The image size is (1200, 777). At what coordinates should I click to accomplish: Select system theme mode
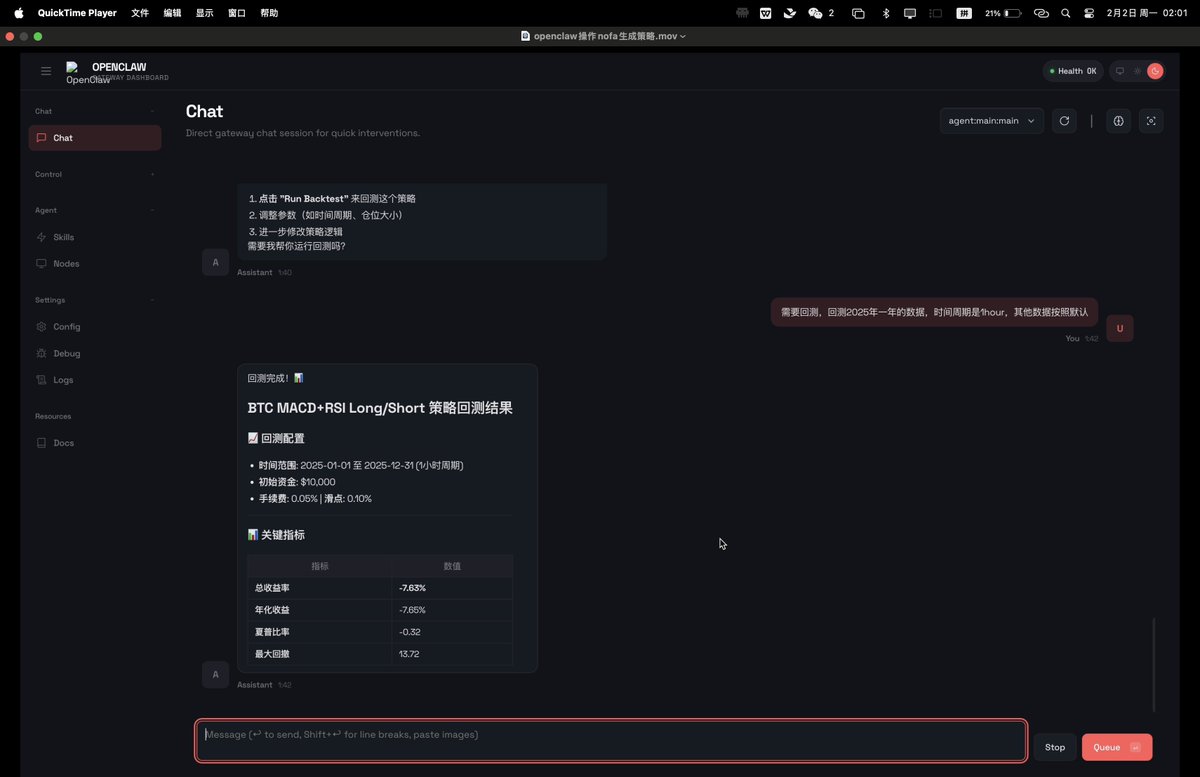(1120, 71)
